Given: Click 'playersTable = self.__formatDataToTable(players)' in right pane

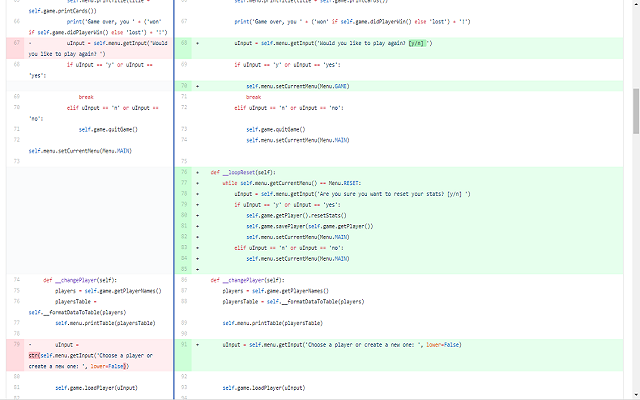Looking at the screenshot, I should pyautogui.click(x=293, y=302).
